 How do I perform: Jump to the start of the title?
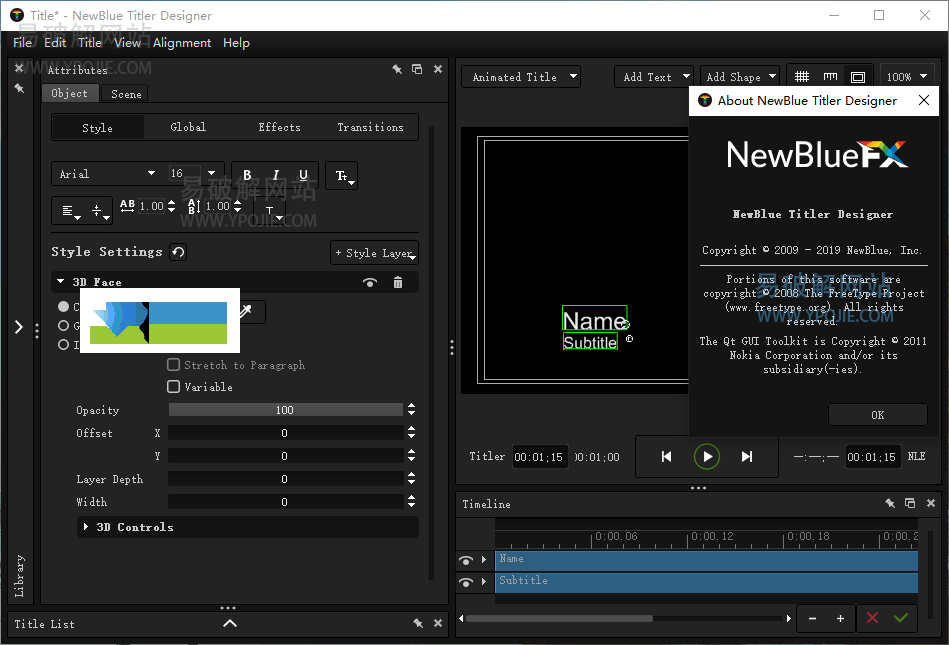tap(666, 457)
